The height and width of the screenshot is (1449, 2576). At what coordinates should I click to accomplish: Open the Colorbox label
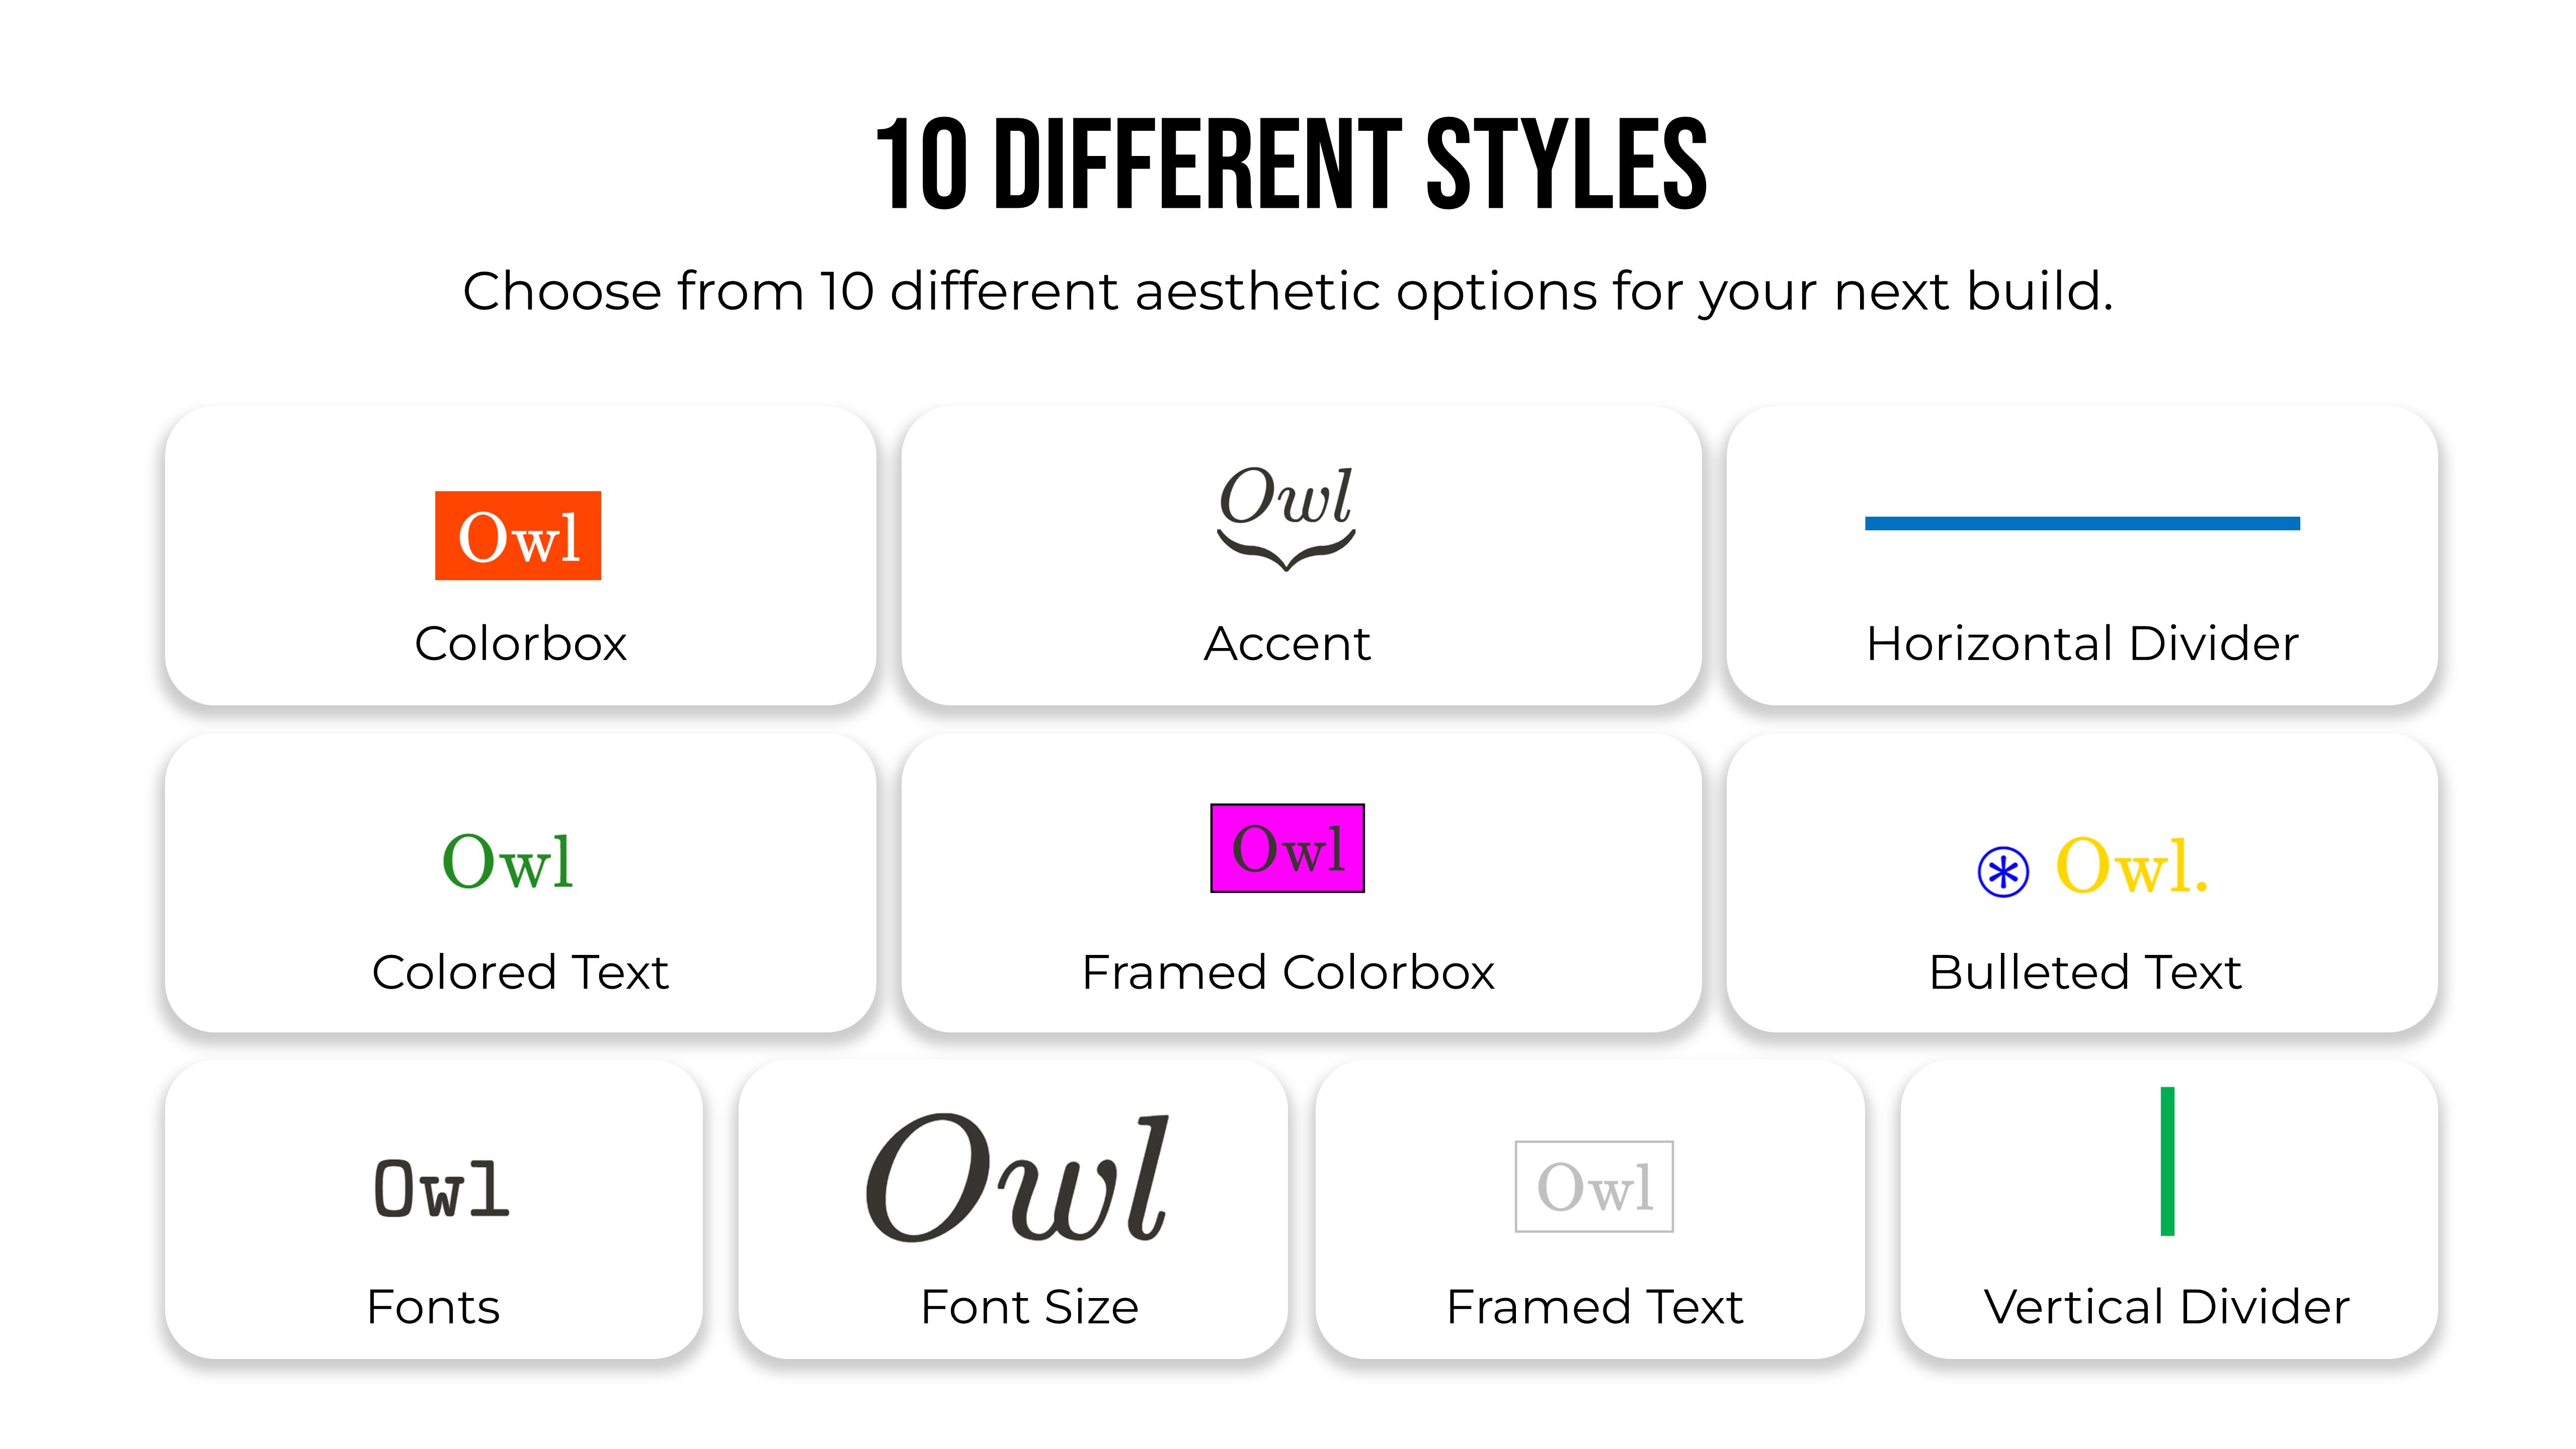tap(520, 643)
